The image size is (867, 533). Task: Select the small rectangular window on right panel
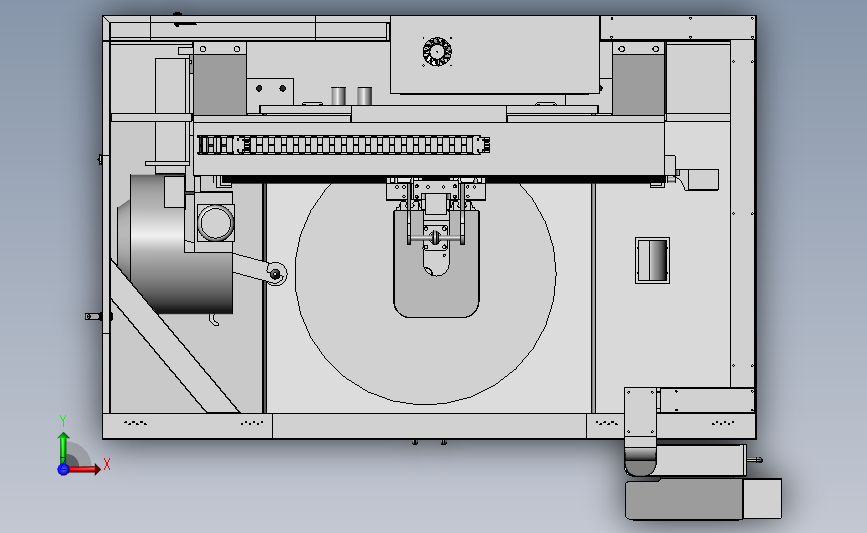[652, 260]
